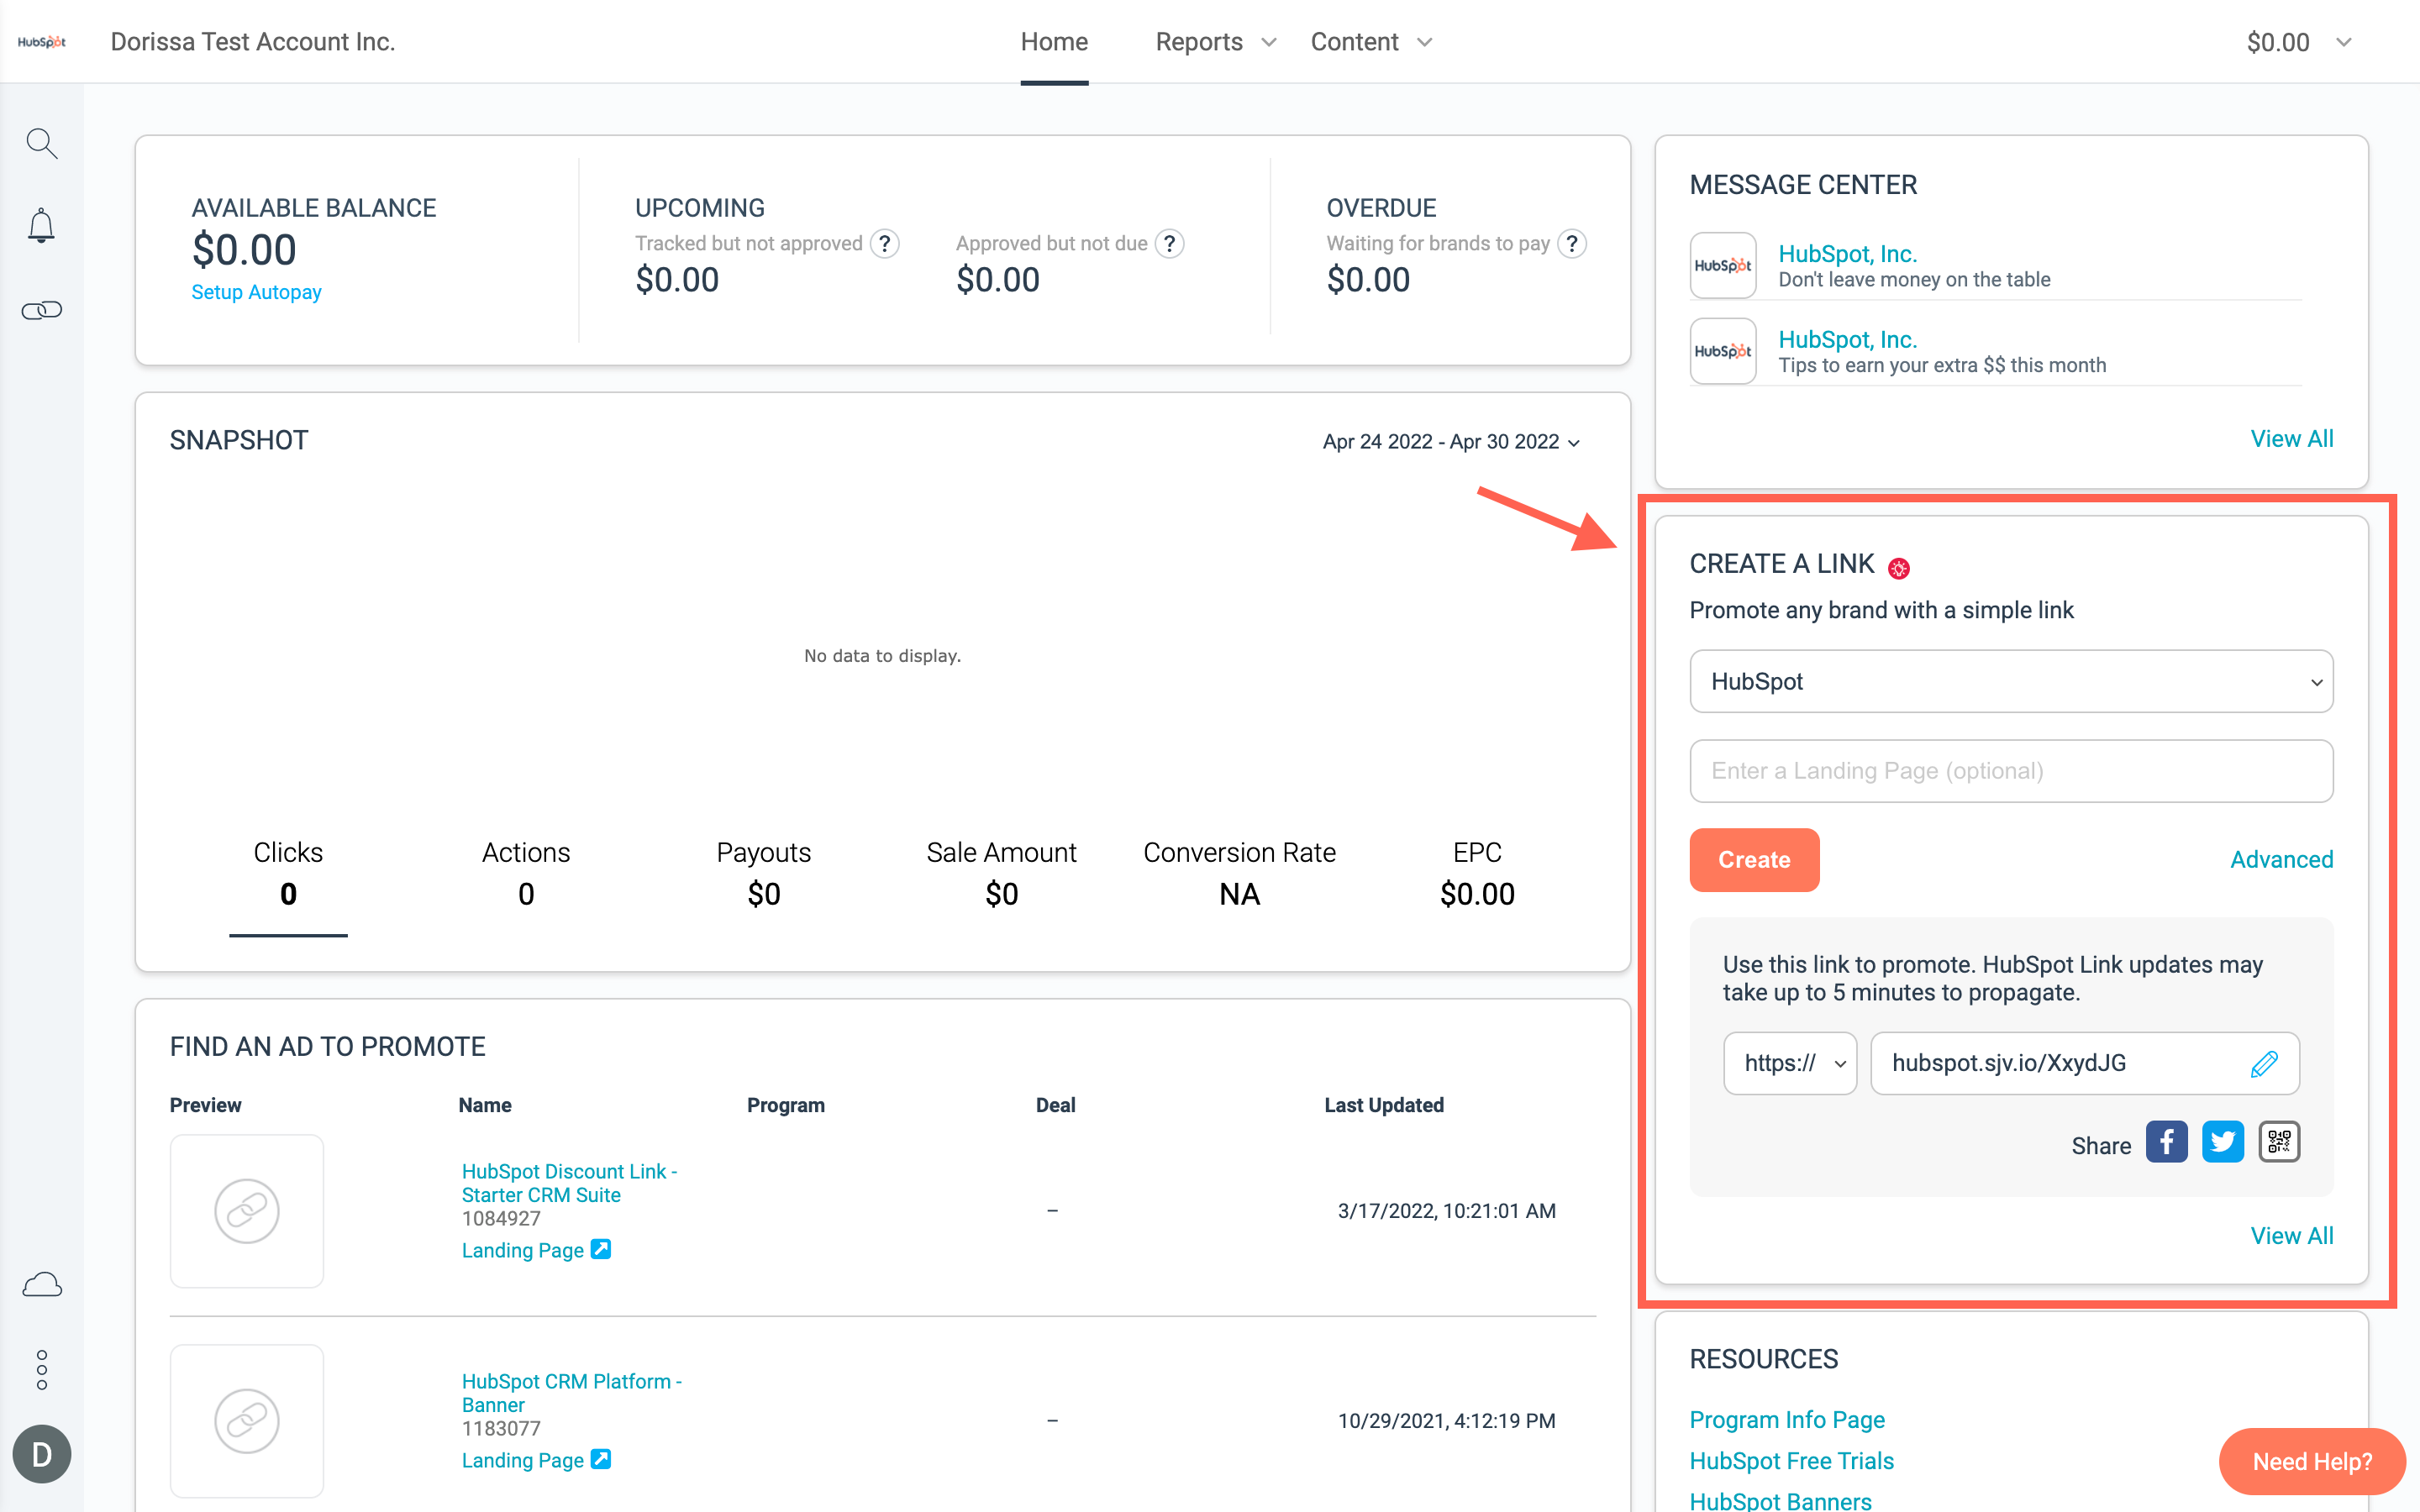Select the Sale Amount snapshot metric
This screenshot has height=1512, width=2420.
pyautogui.click(x=1001, y=873)
